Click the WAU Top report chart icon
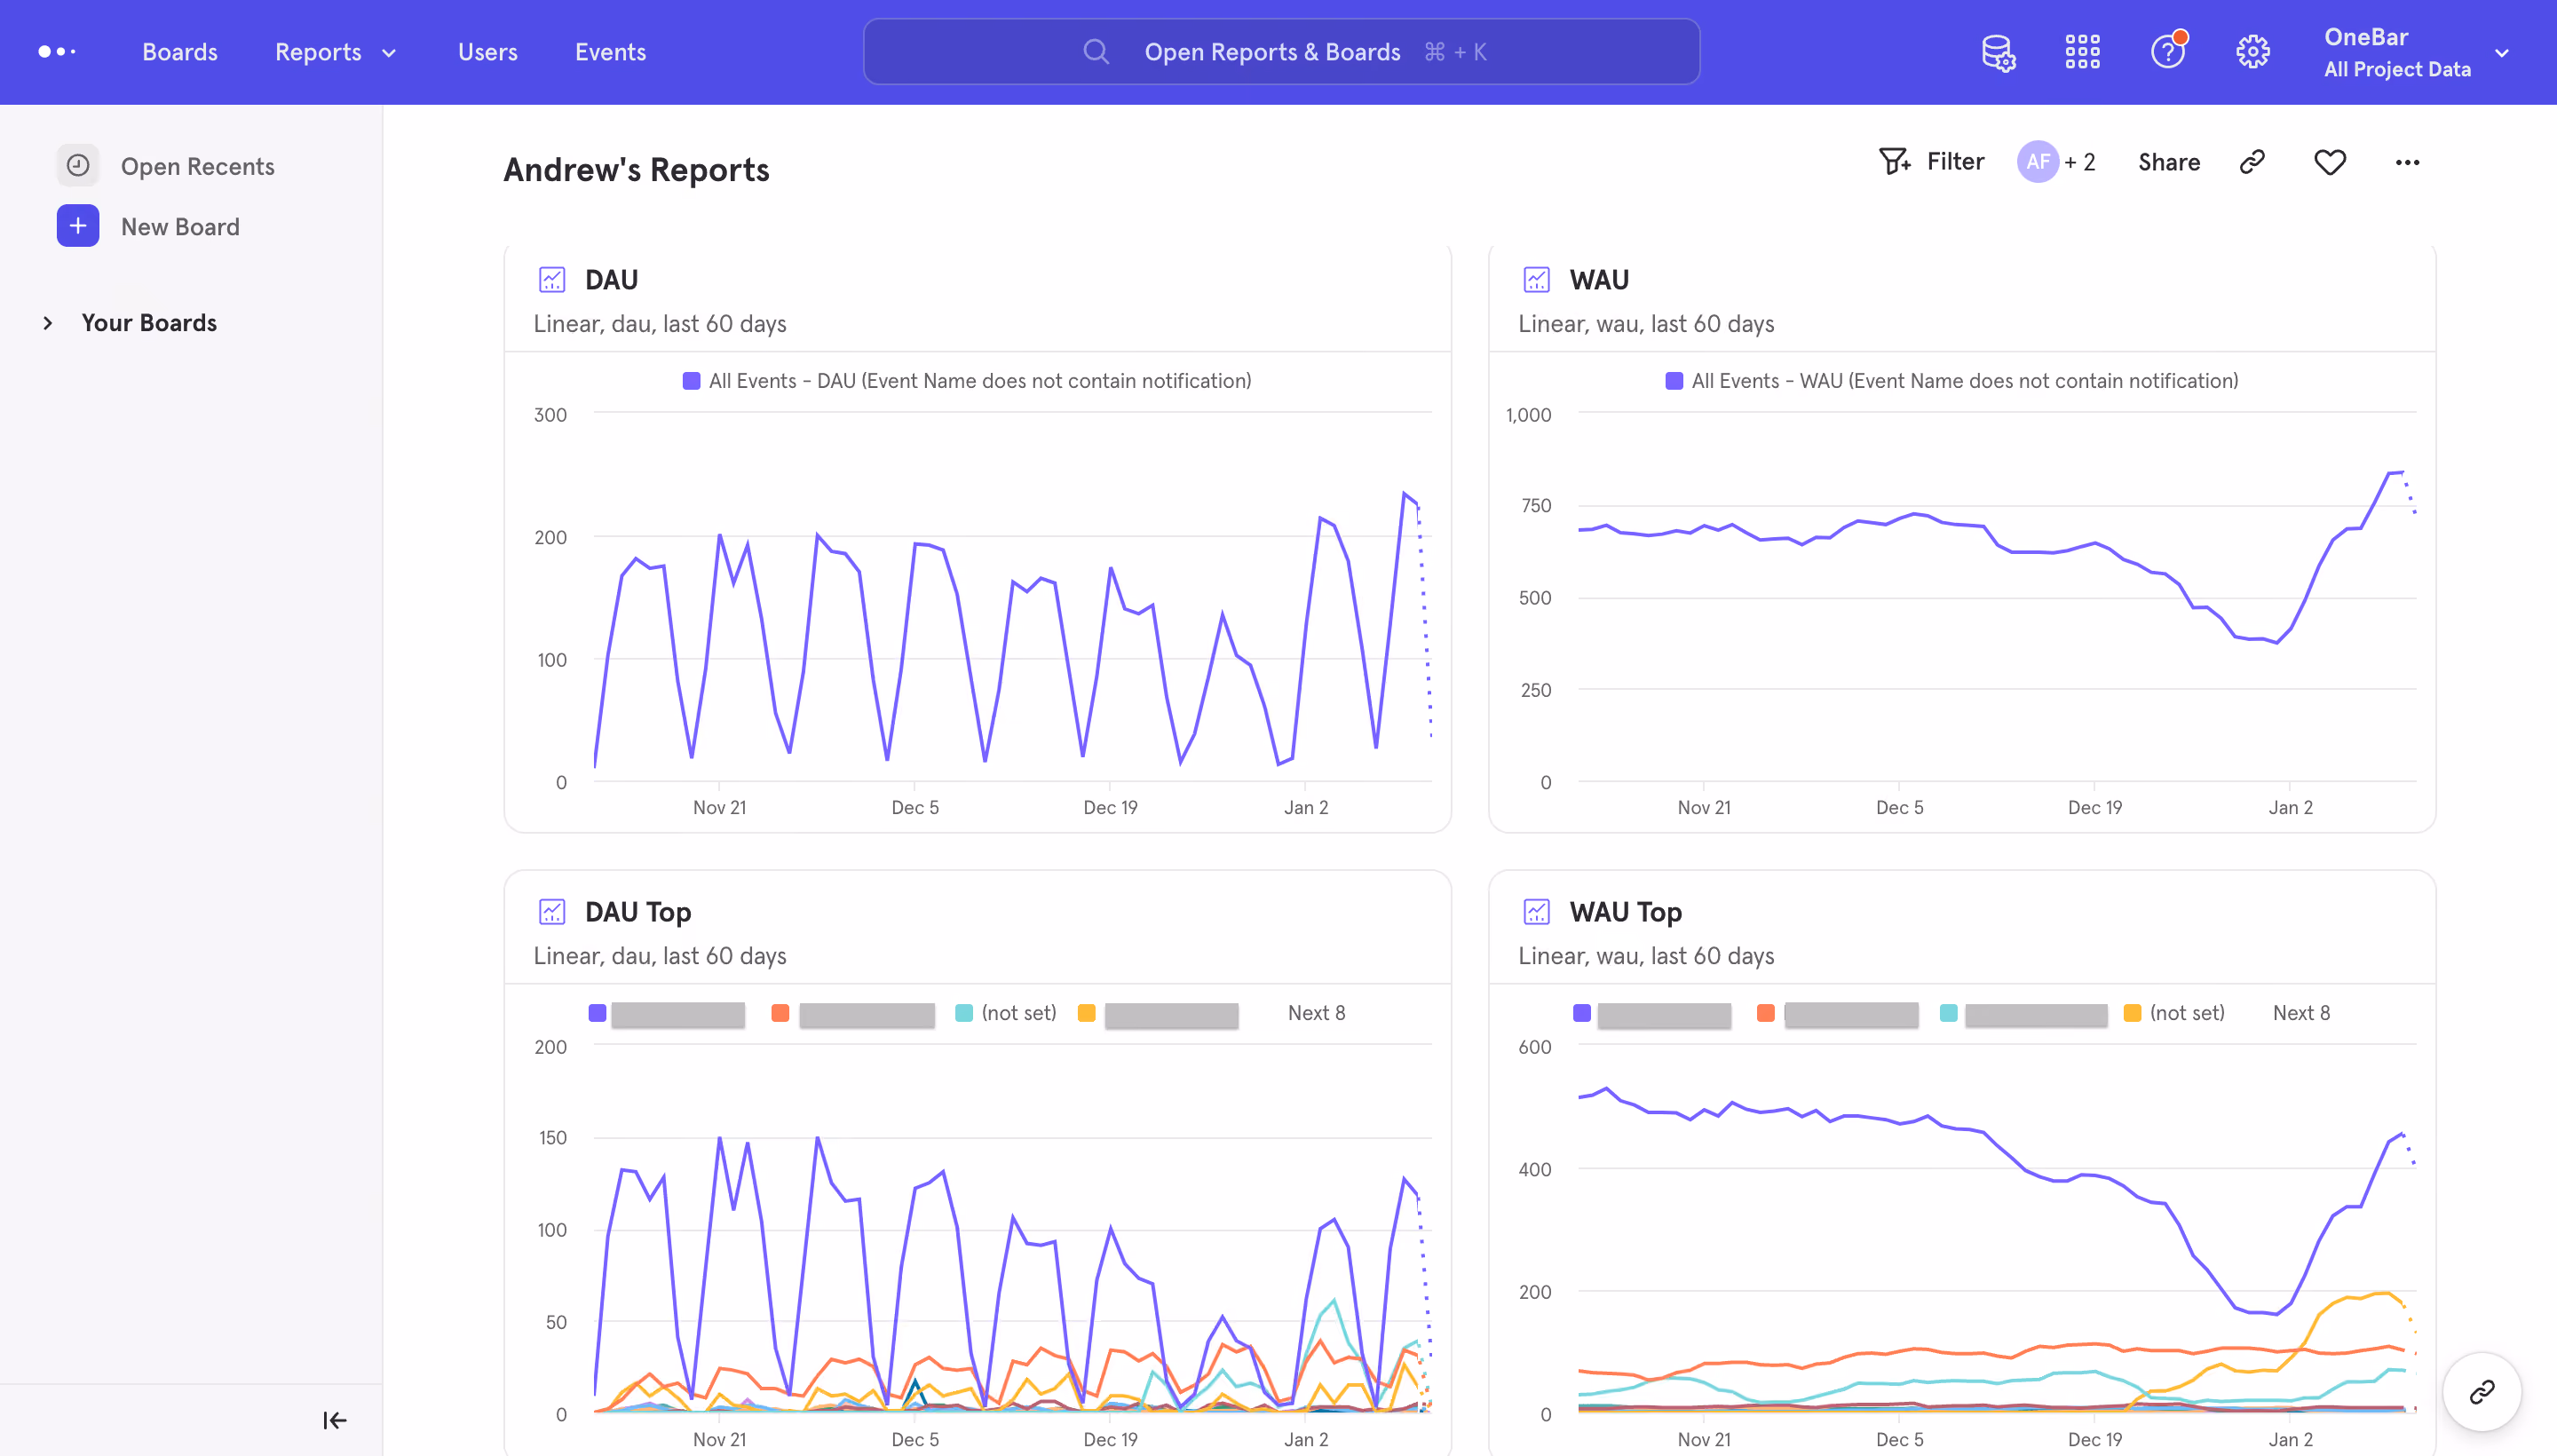 (1536, 911)
